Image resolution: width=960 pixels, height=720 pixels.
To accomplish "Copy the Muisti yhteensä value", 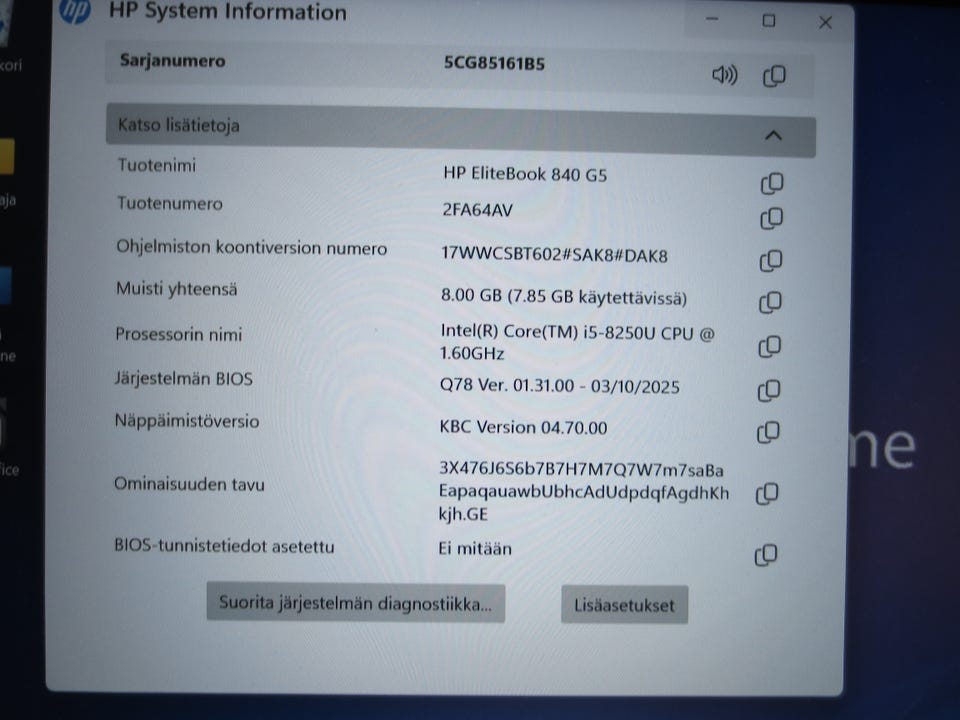I will [770, 302].
